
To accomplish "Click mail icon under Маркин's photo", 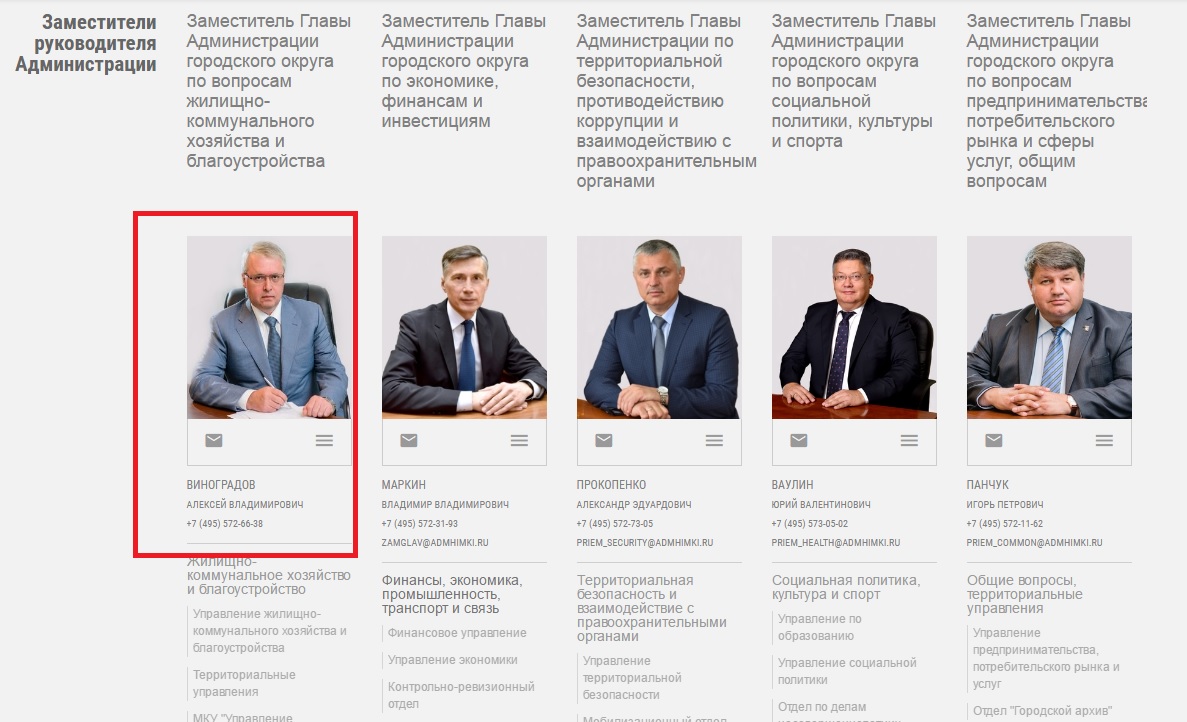I will pyautogui.click(x=409, y=440).
